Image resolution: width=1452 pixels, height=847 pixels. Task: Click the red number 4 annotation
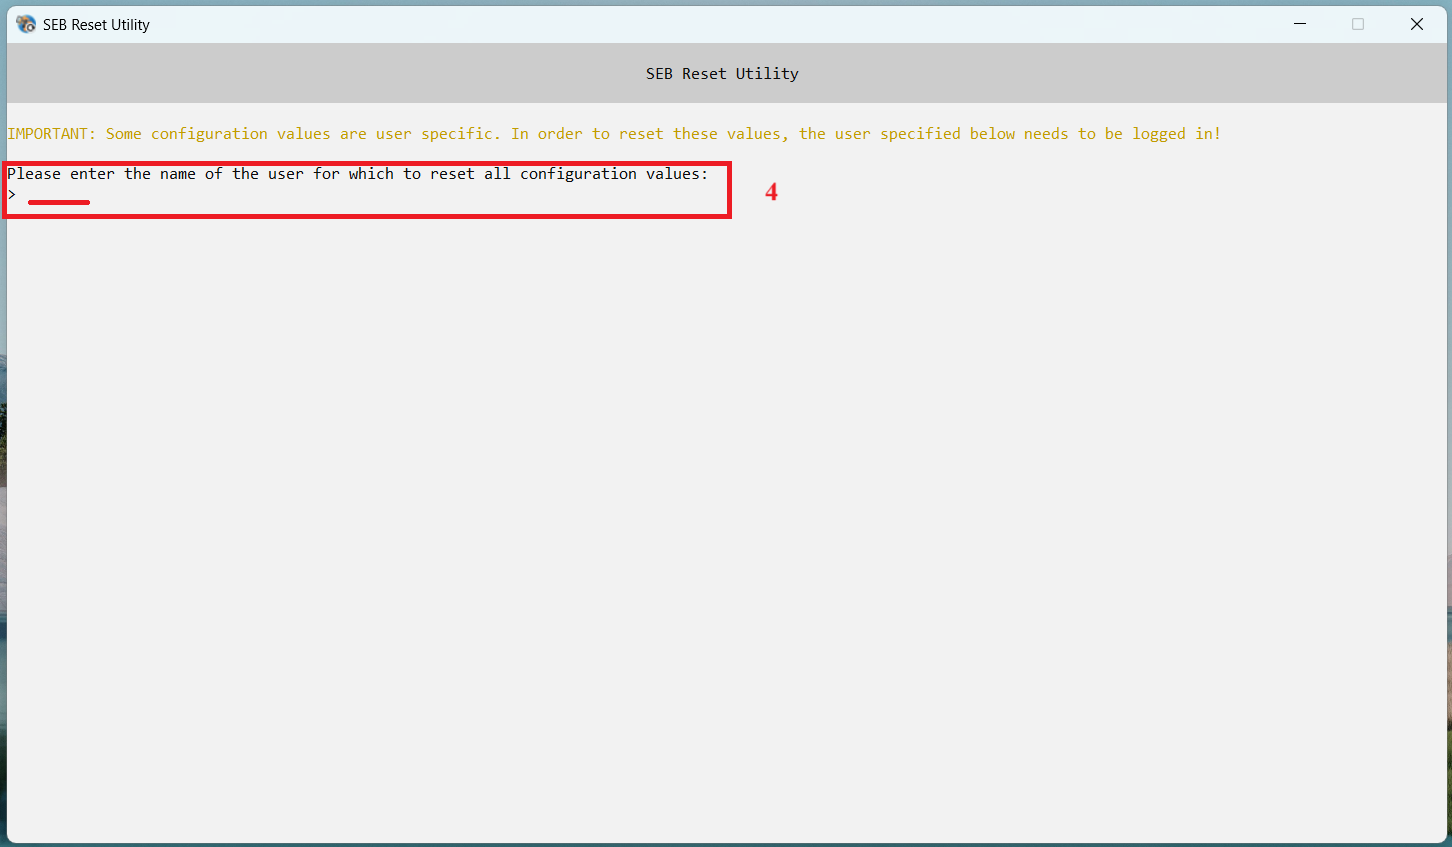[771, 192]
